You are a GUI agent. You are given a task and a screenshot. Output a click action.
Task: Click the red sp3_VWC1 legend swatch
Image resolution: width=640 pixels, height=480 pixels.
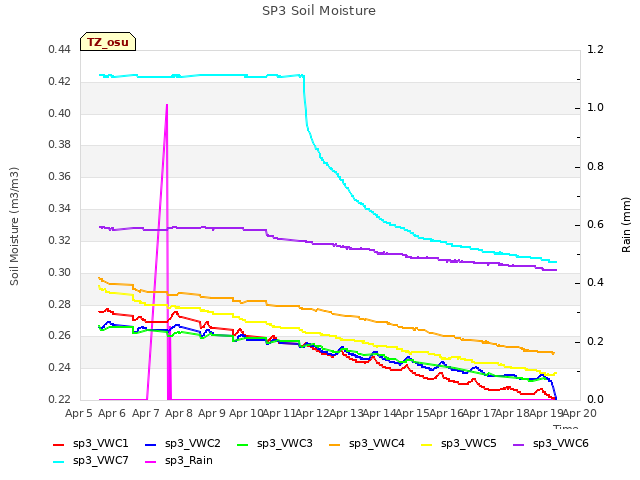click(59, 445)
